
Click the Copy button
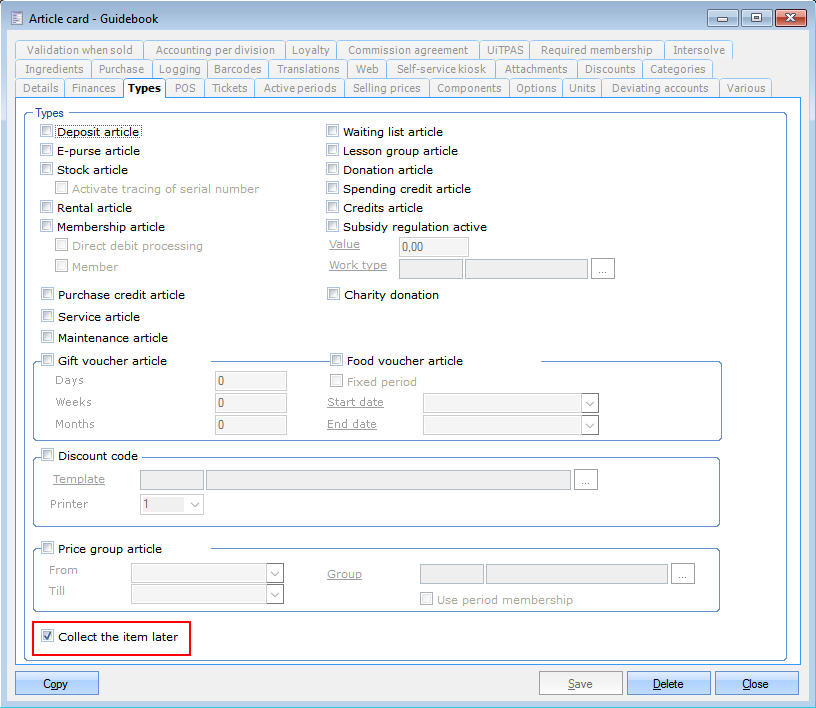[56, 684]
